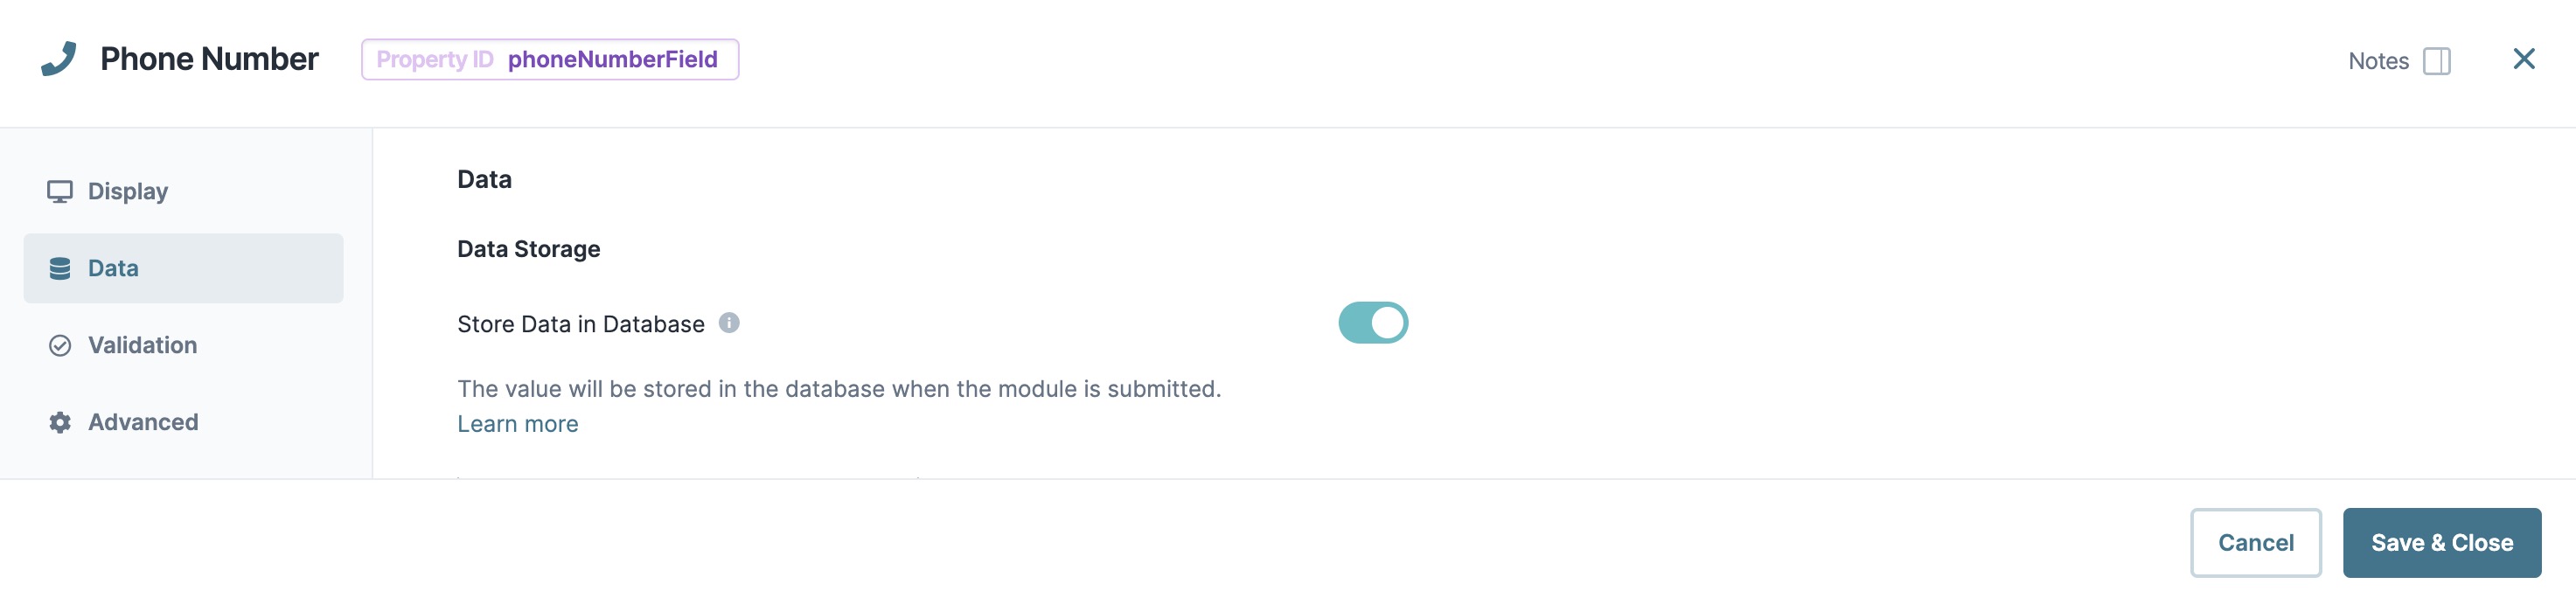Click the Store Data in Database label
Viewport: 2576px width, 598px height.
tap(580, 324)
